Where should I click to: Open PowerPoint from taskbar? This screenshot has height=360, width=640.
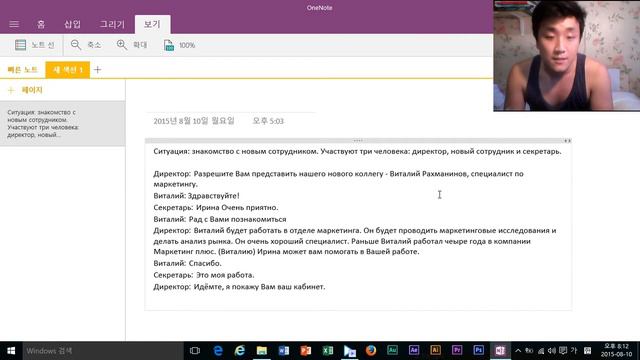pos(305,351)
